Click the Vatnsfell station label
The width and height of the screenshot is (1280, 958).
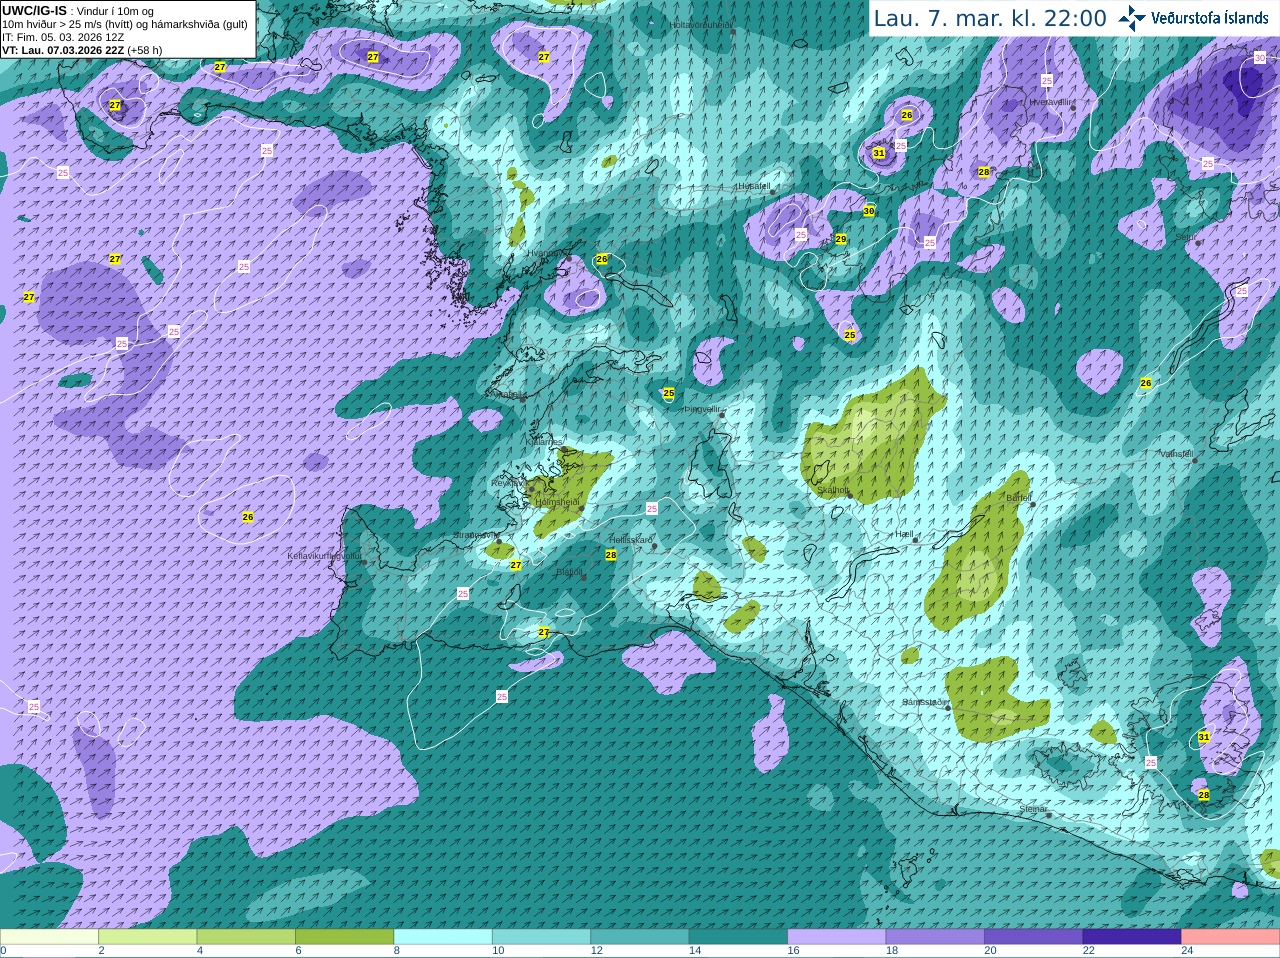pos(1176,454)
